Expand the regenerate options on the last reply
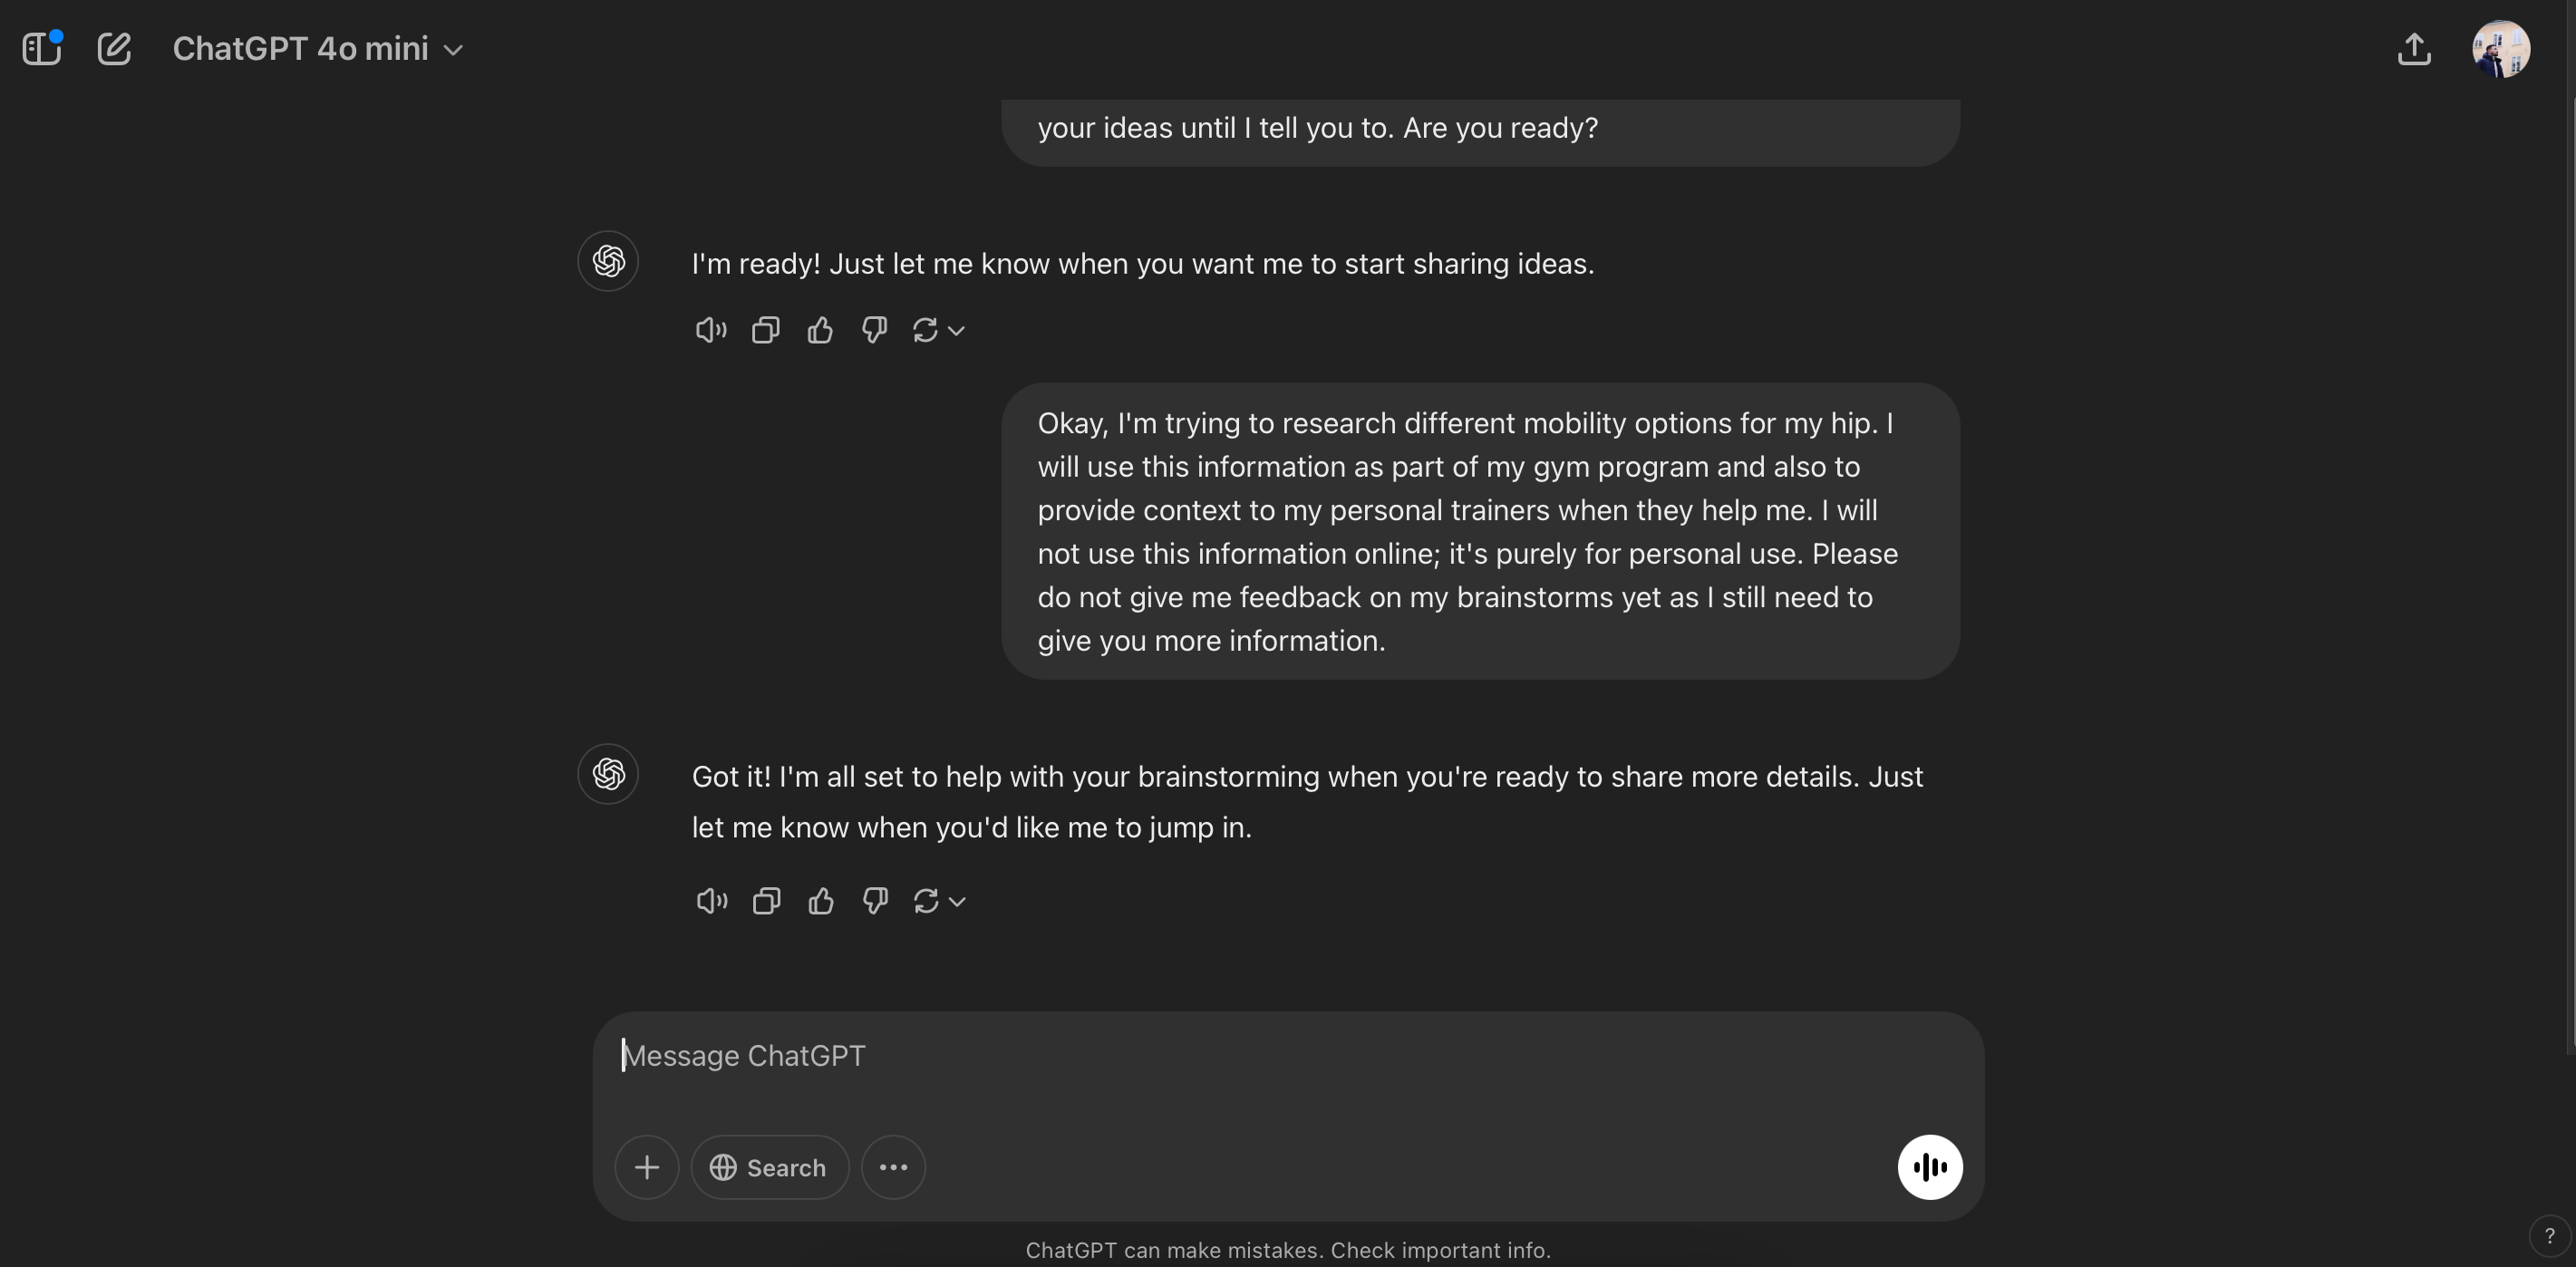2576x1267 pixels. (958, 900)
